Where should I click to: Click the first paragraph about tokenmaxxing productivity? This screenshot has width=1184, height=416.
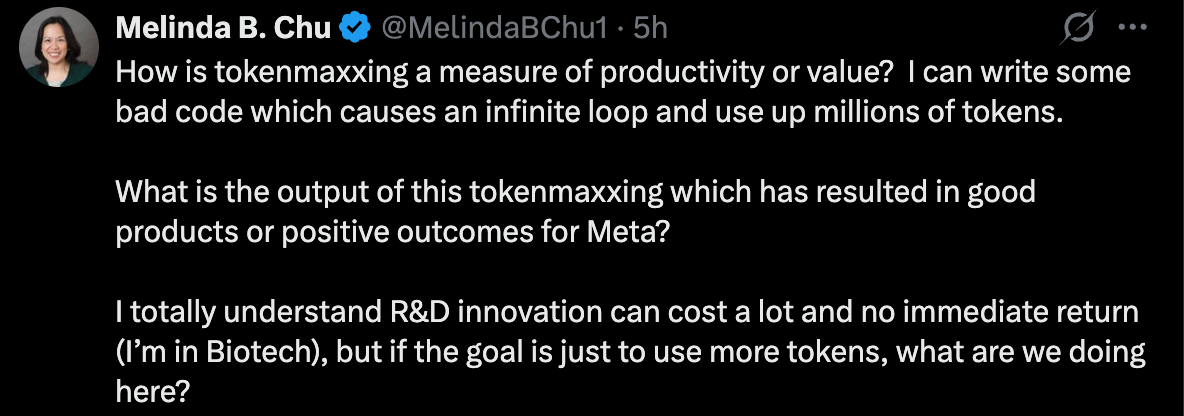coord(600,92)
